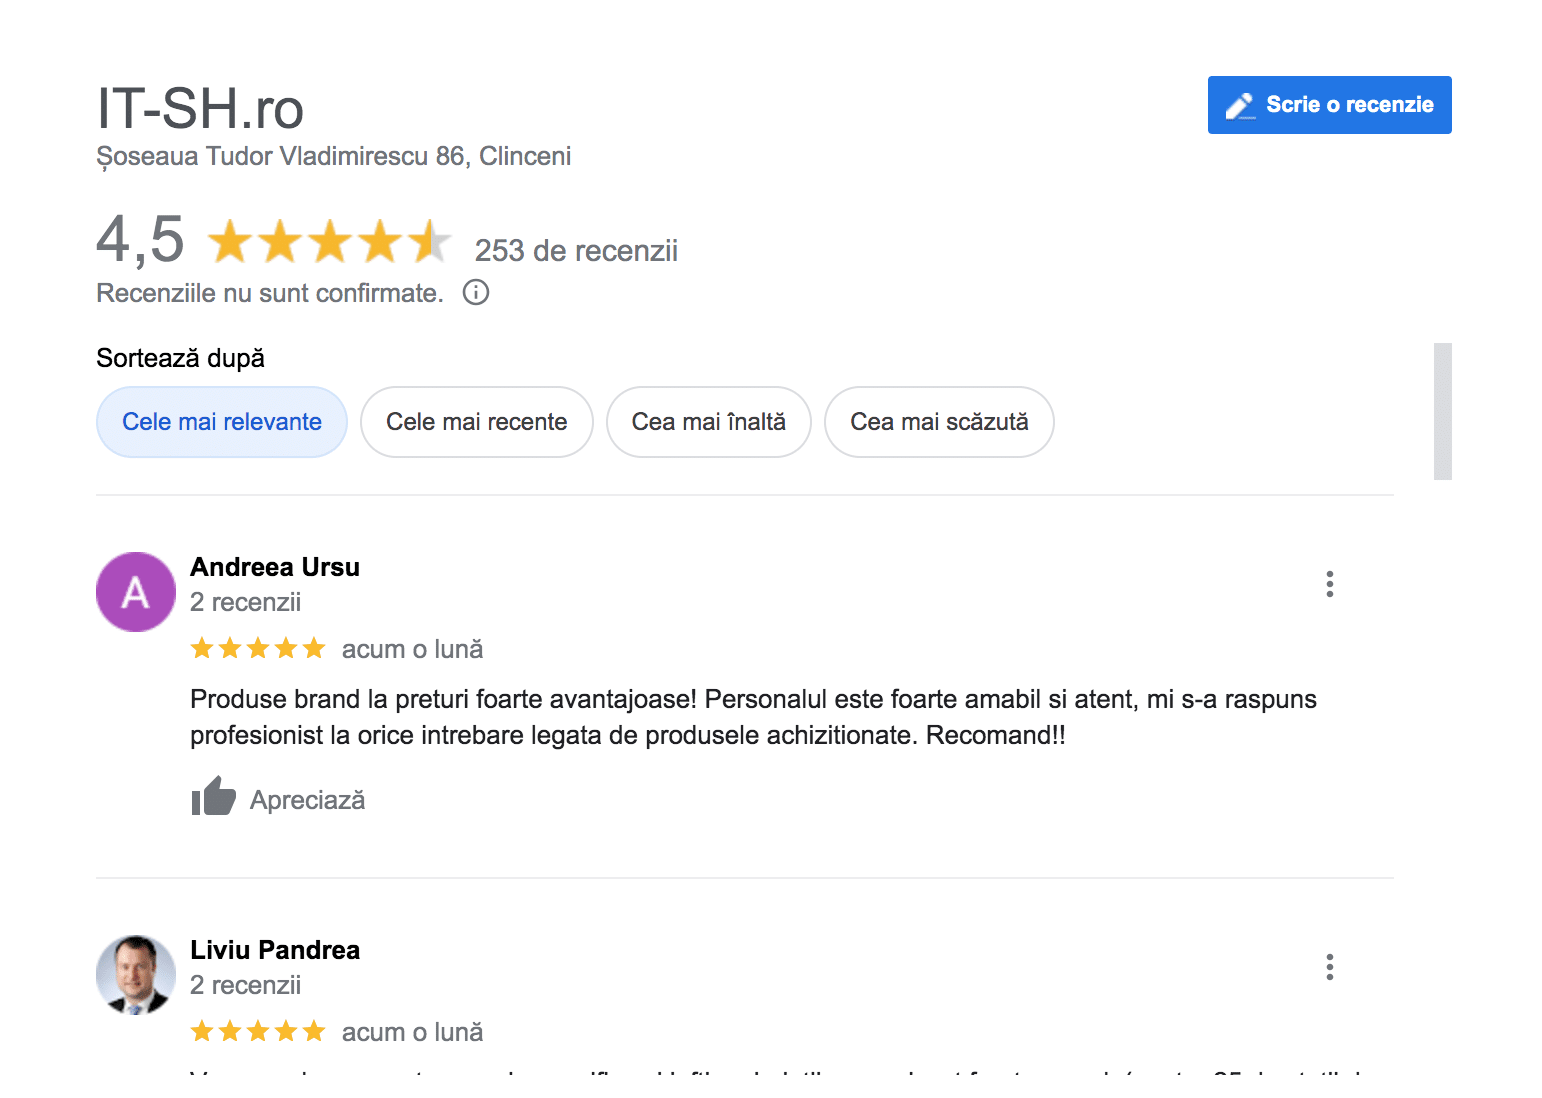This screenshot has width=1542, height=1098.
Task: Click the overall 4,5 star rating stars
Action: (329, 242)
